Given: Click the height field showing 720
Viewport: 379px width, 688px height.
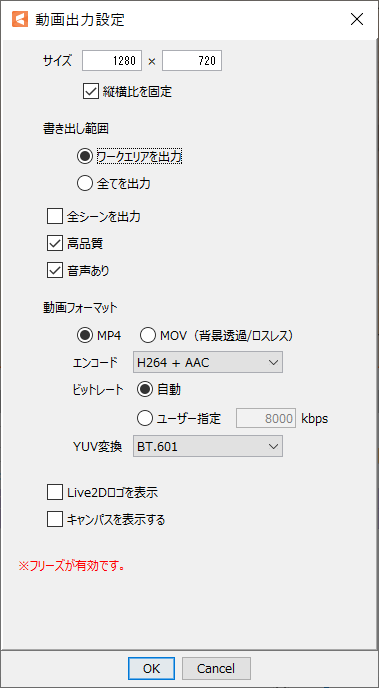Looking at the screenshot, I should coord(192,61).
